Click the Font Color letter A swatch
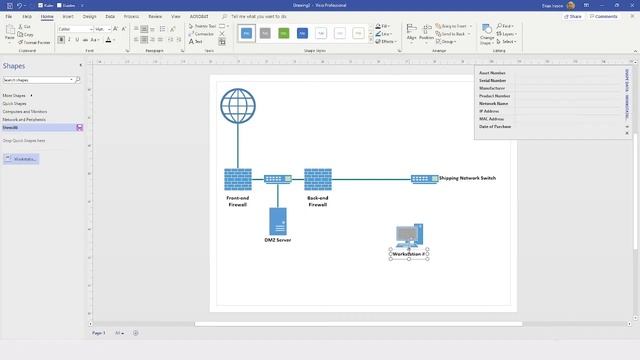640x360 pixels. point(108,40)
